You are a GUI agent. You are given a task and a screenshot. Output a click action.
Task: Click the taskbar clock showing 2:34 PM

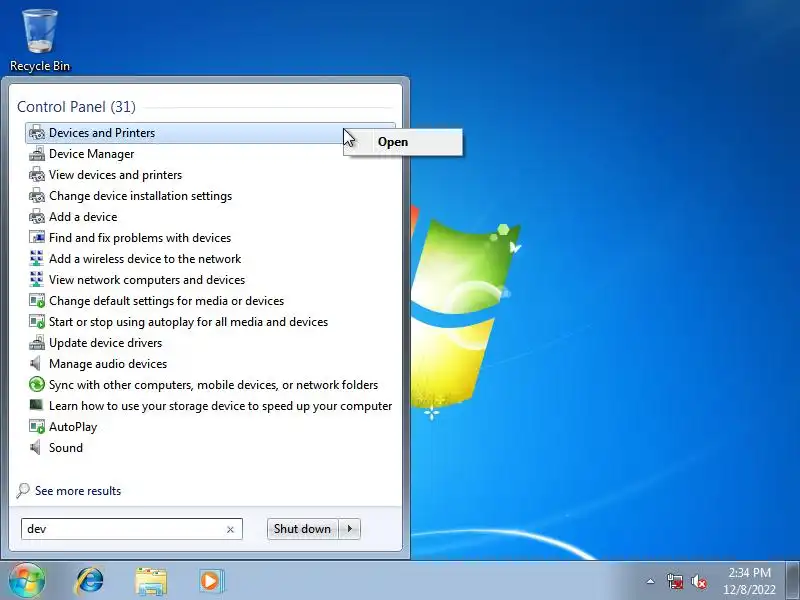tap(749, 581)
